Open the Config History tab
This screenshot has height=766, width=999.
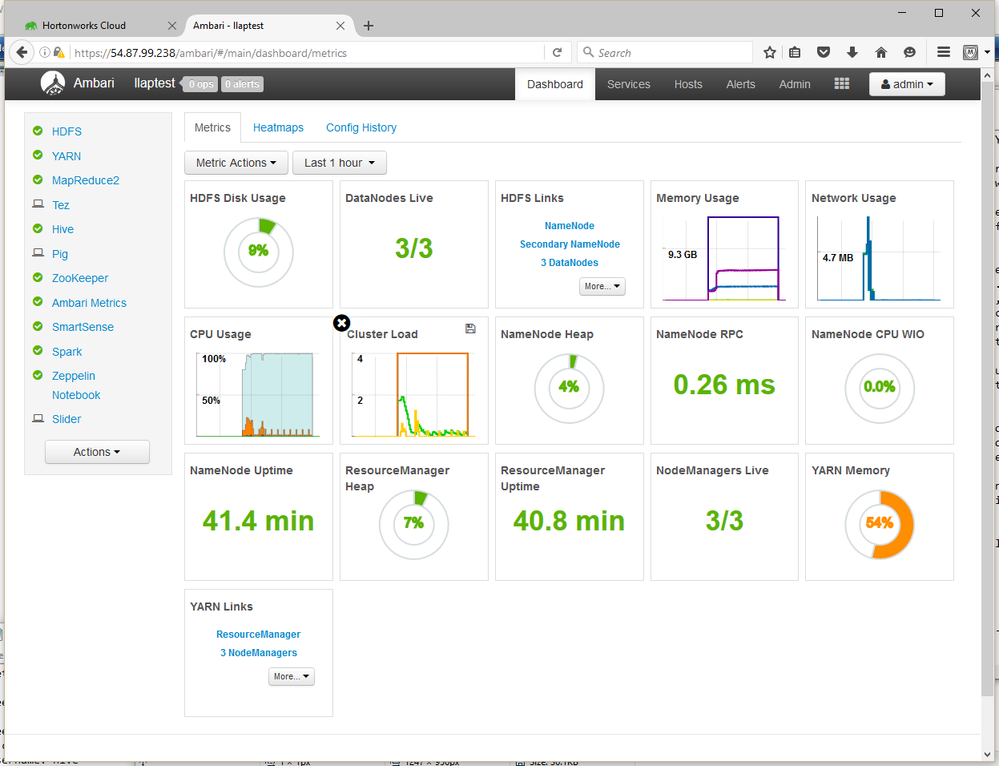pos(361,128)
